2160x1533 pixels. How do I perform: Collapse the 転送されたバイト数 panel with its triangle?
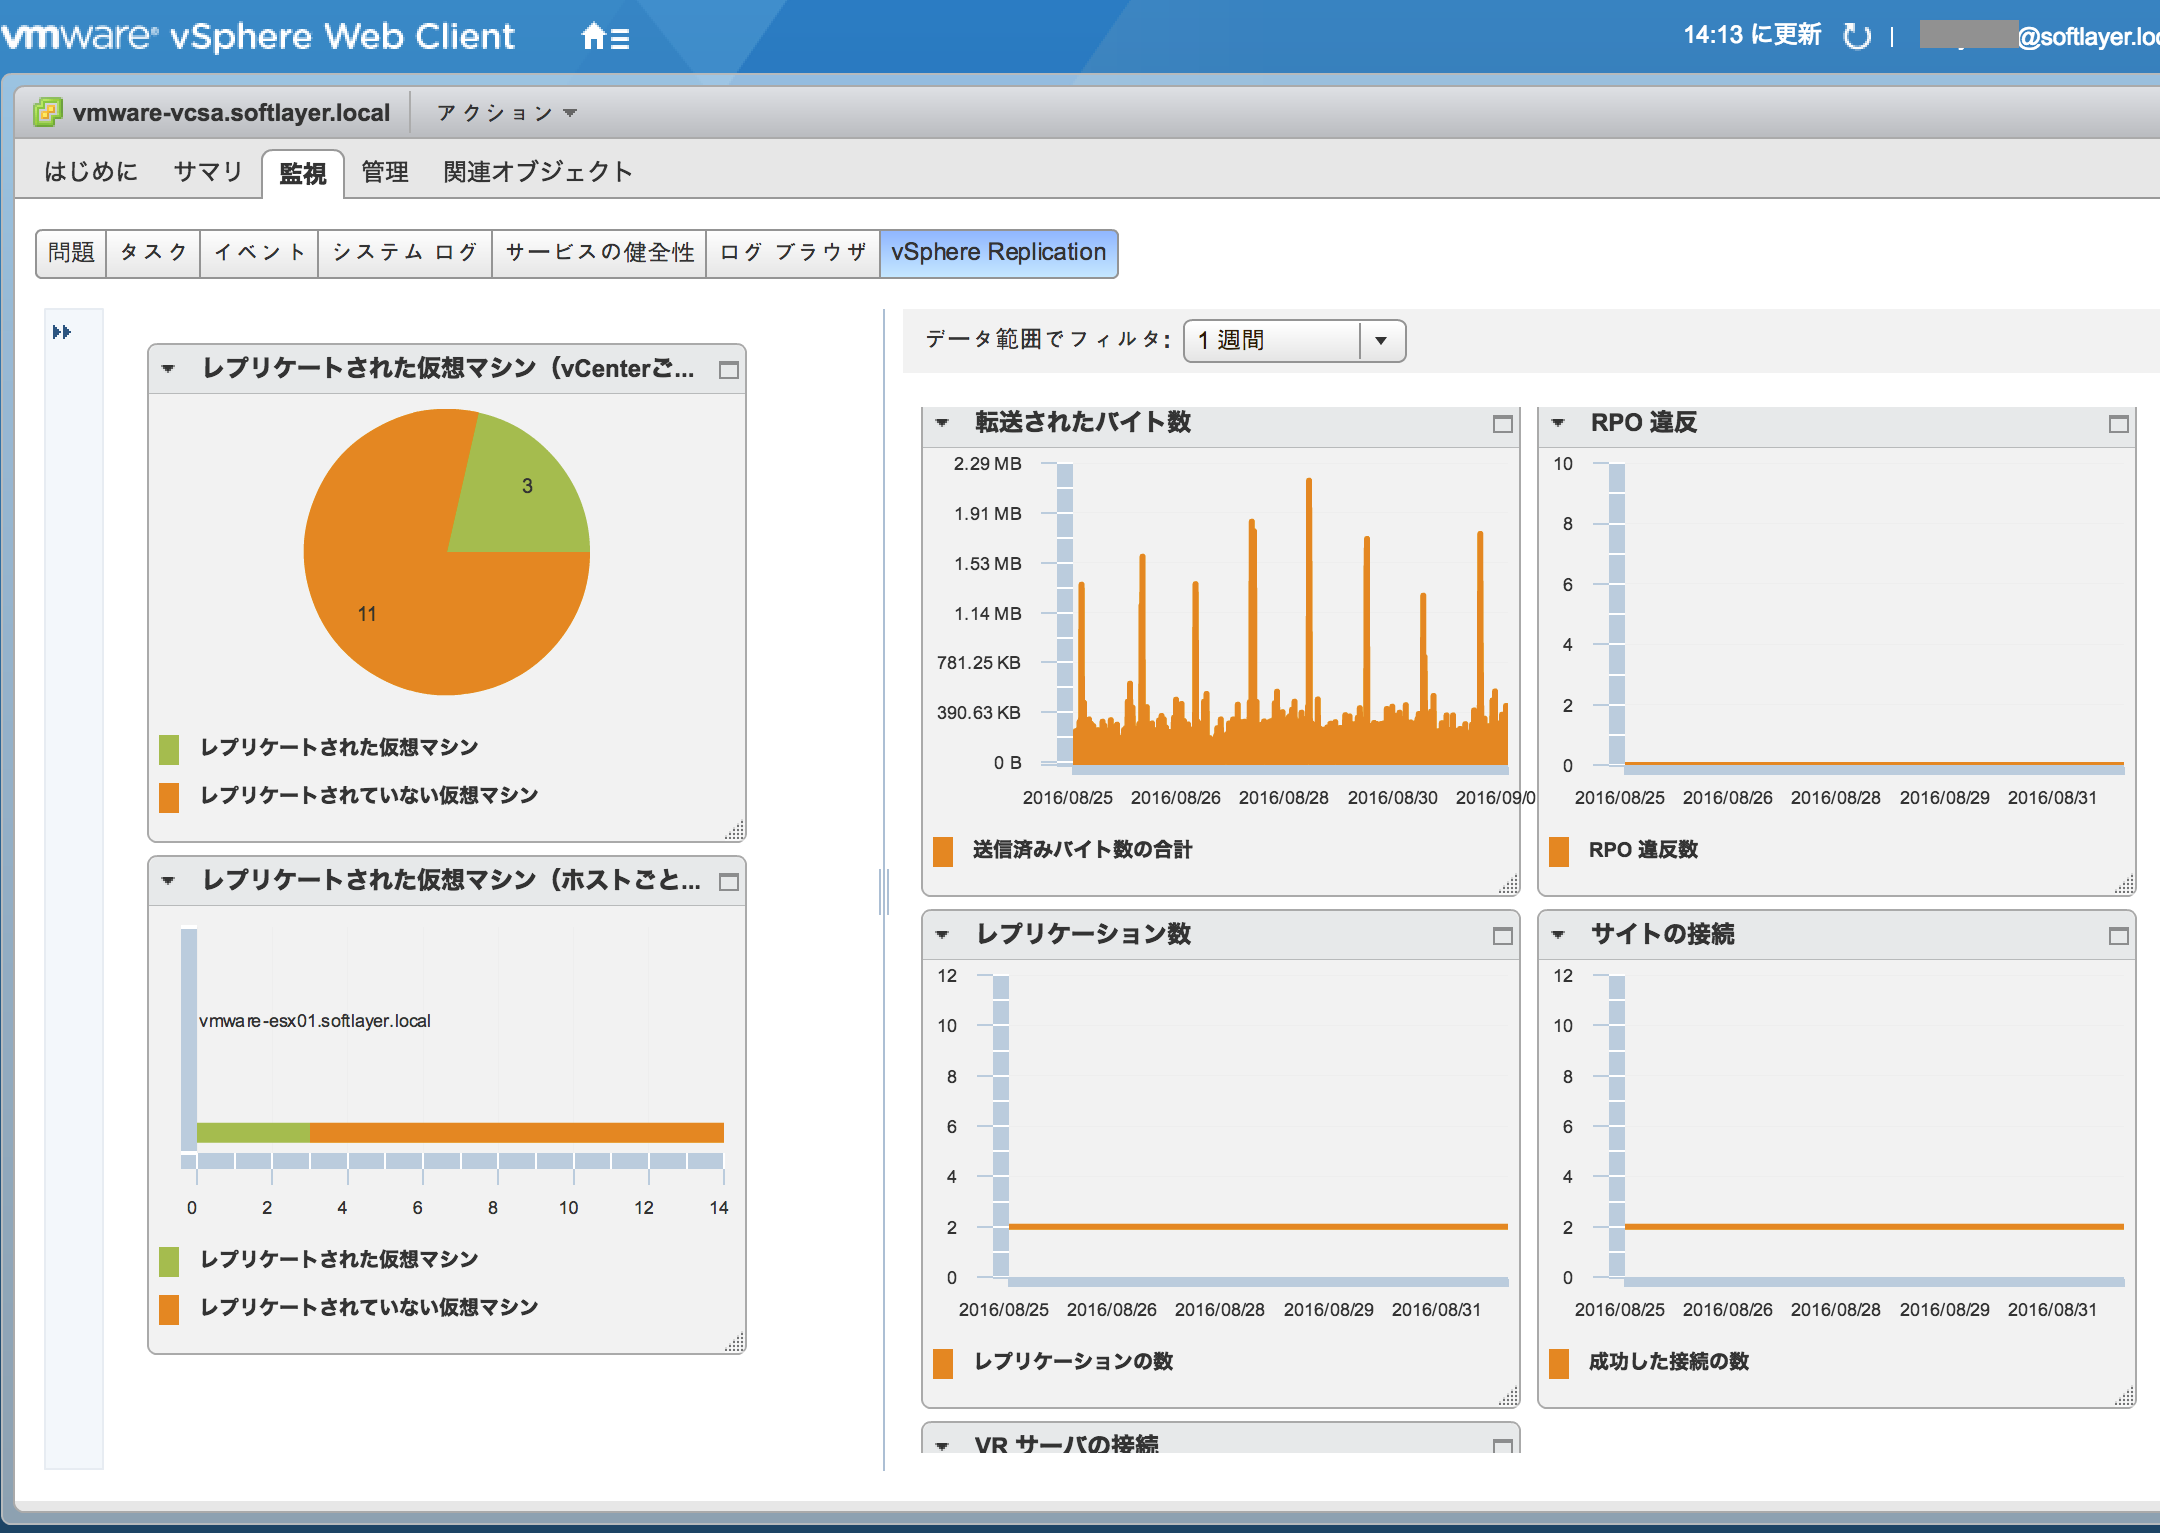(941, 424)
